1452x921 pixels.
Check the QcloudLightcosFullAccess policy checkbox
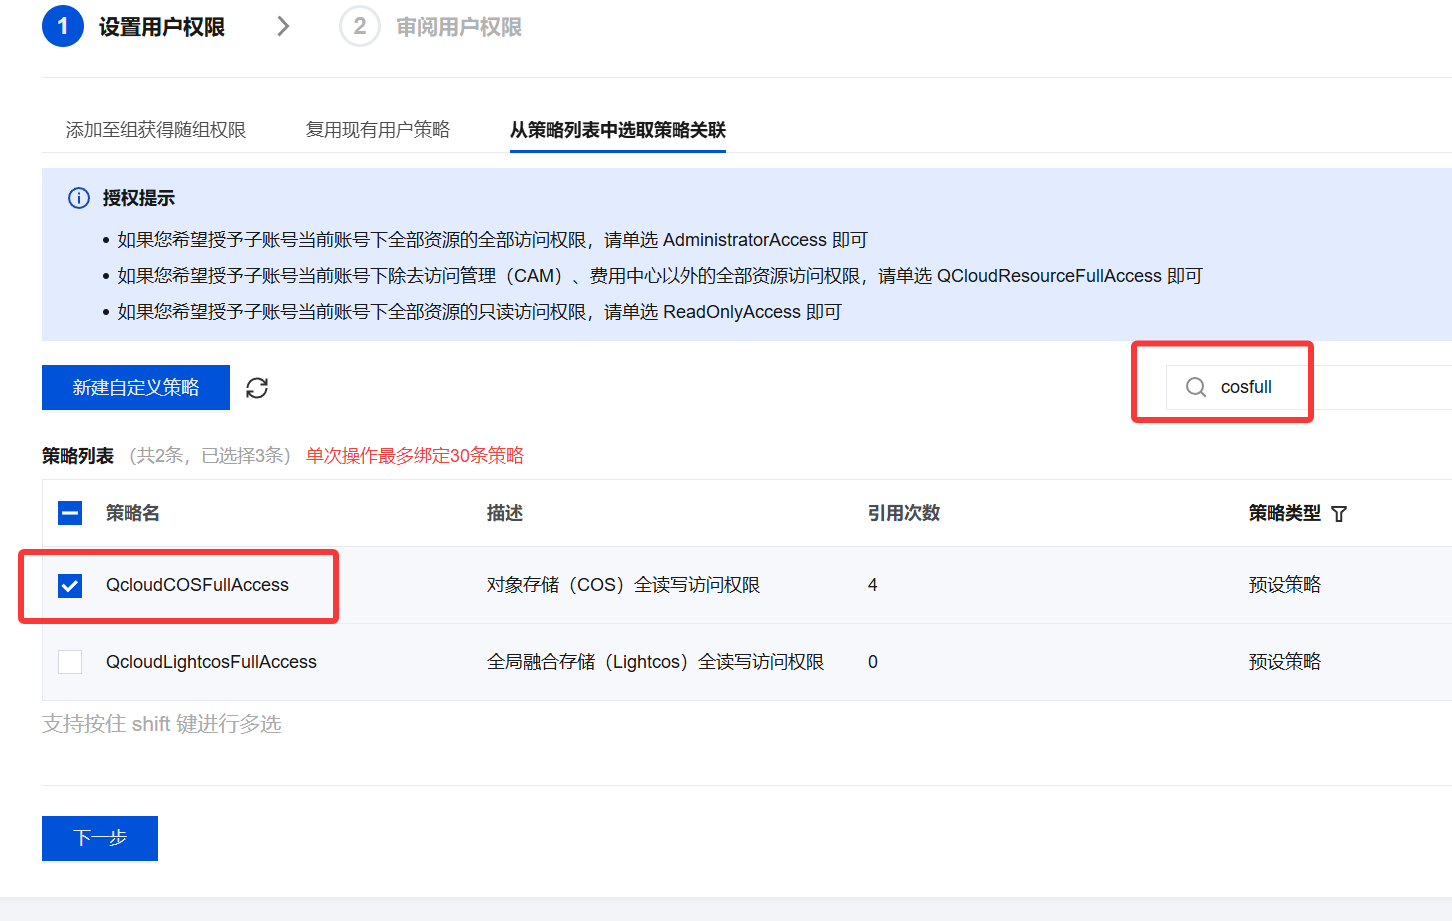70,662
